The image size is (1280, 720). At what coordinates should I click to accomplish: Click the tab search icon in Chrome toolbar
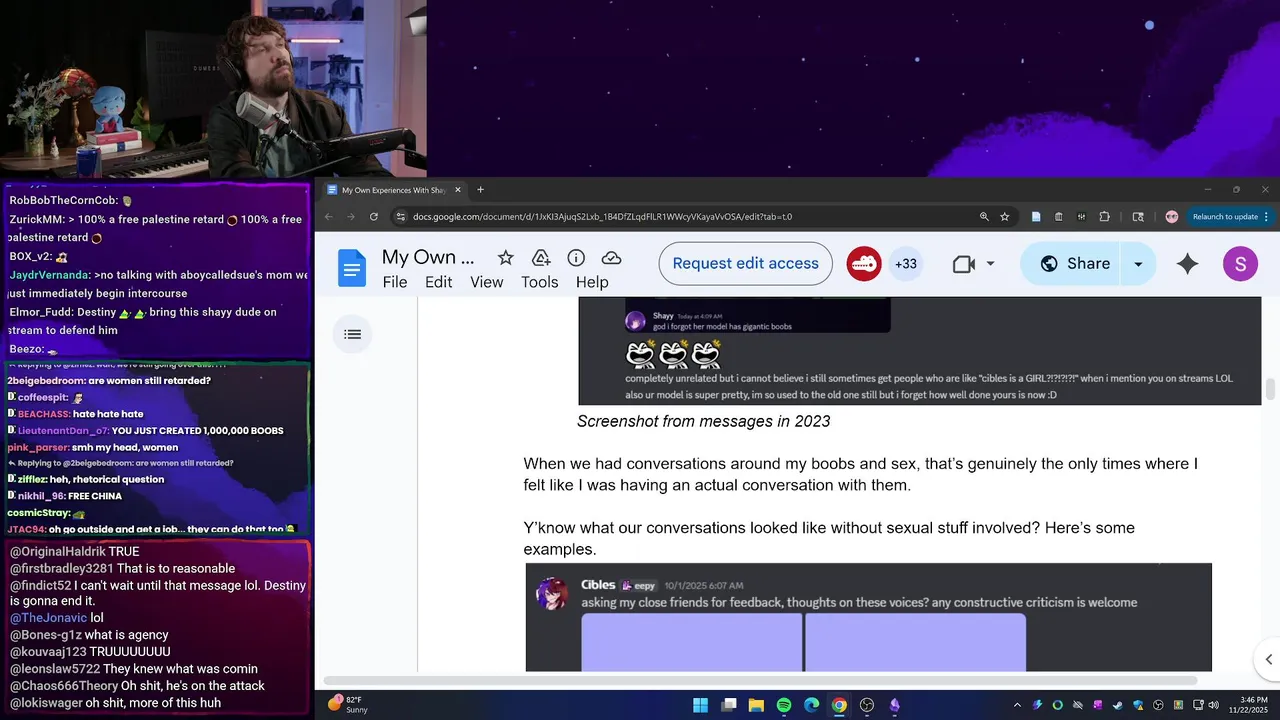(1138, 217)
